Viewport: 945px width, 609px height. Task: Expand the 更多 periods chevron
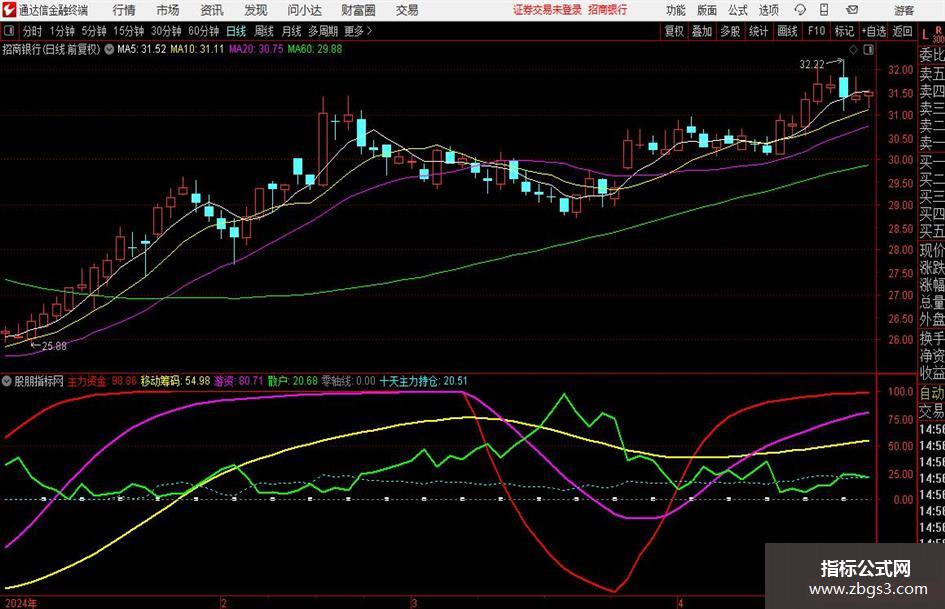pos(369,31)
